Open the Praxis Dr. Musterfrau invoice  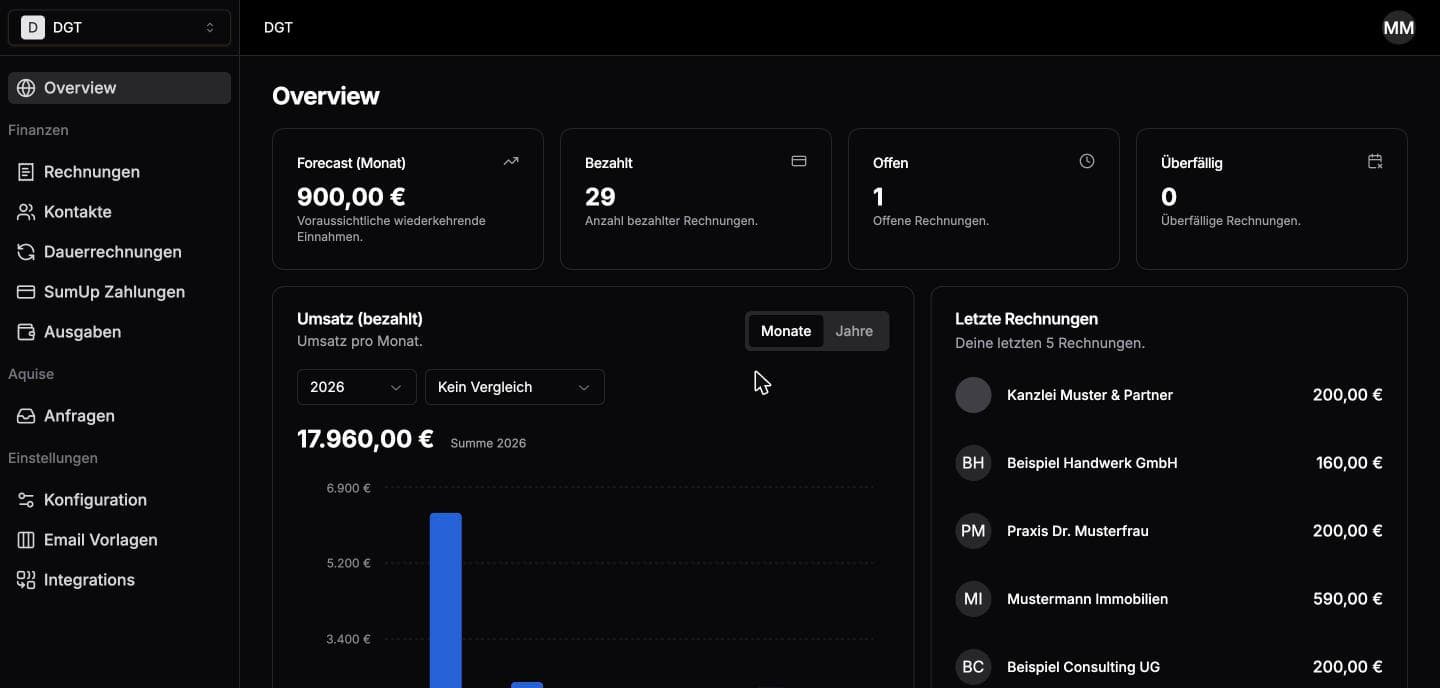click(x=1169, y=531)
